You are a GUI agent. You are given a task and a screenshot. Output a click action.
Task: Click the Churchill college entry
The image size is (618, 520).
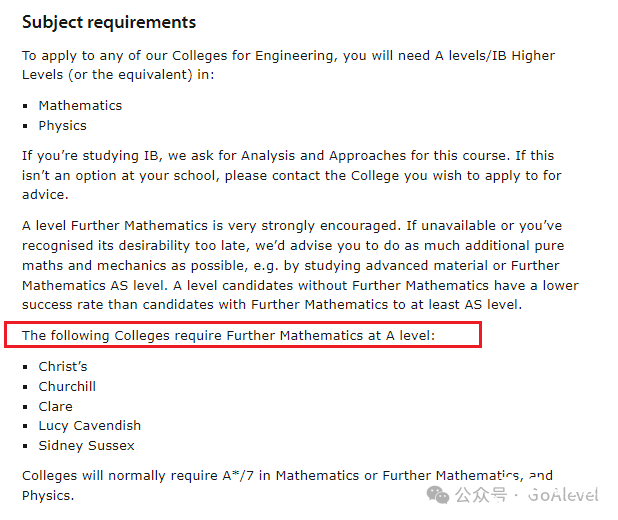[x=67, y=386]
